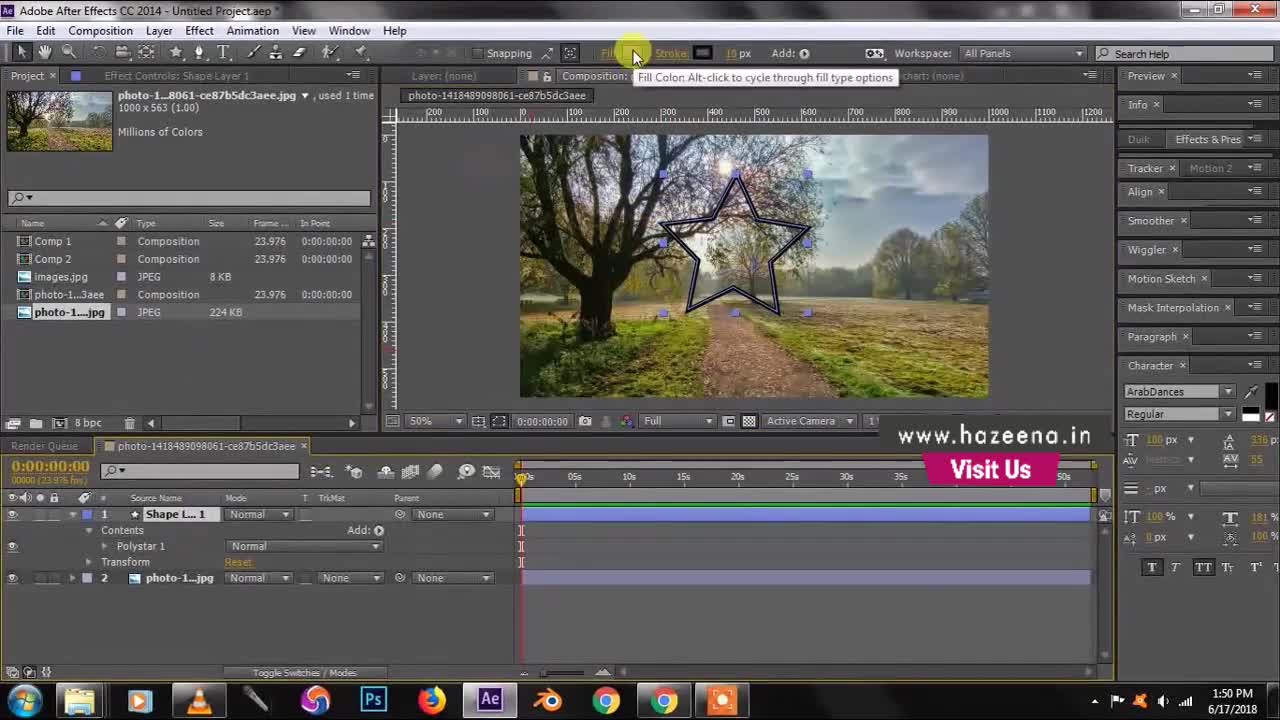Click the Reset link for Transform

pyautogui.click(x=238, y=562)
